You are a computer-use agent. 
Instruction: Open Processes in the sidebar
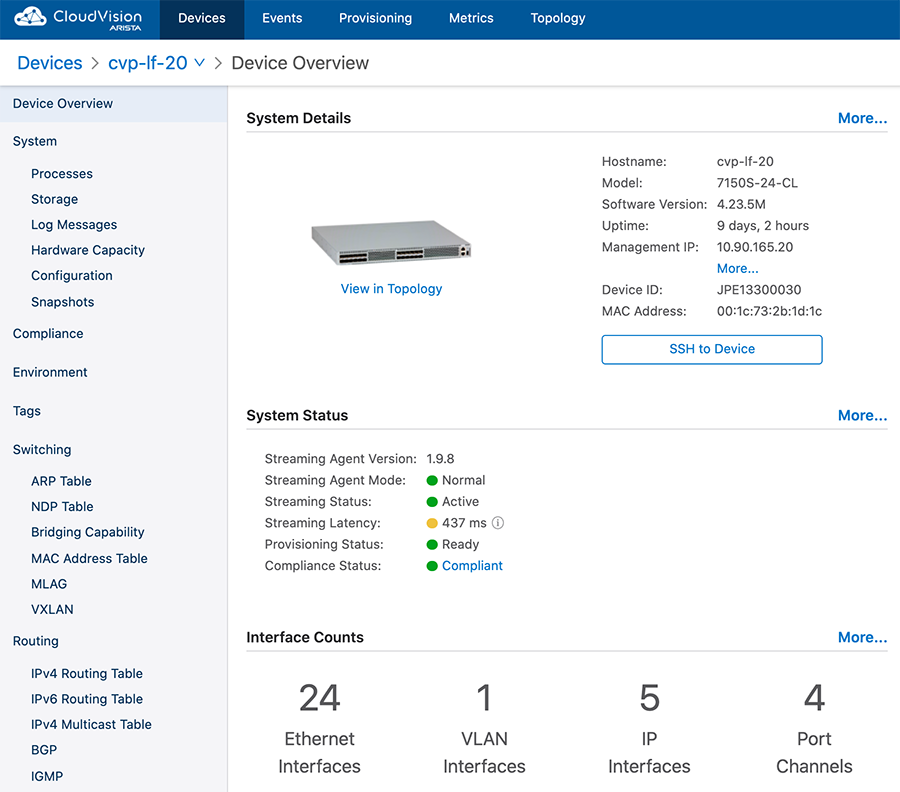point(62,174)
